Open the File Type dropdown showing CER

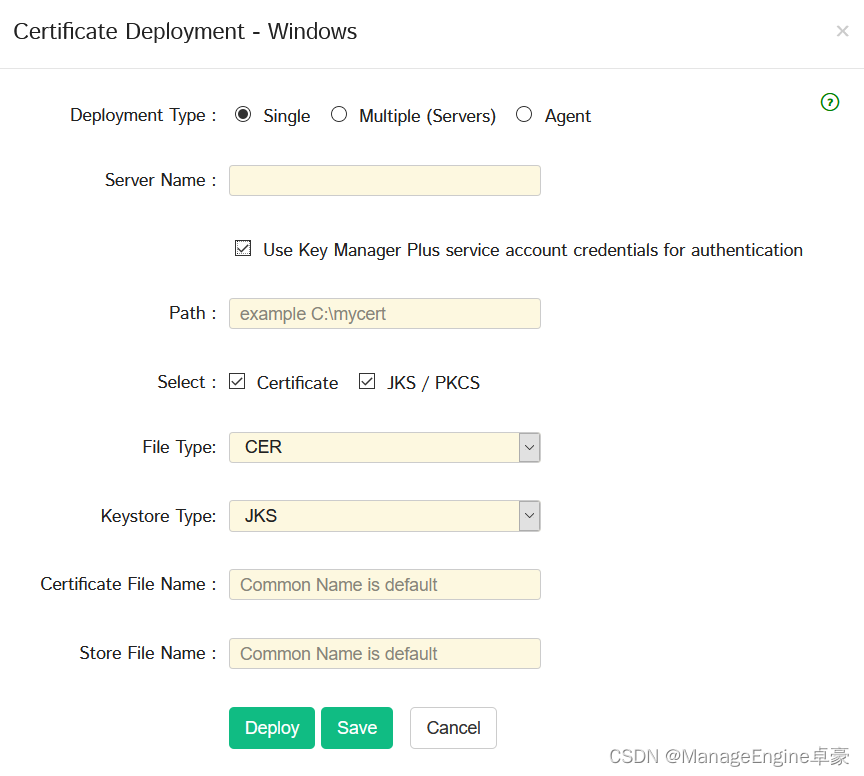(385, 447)
